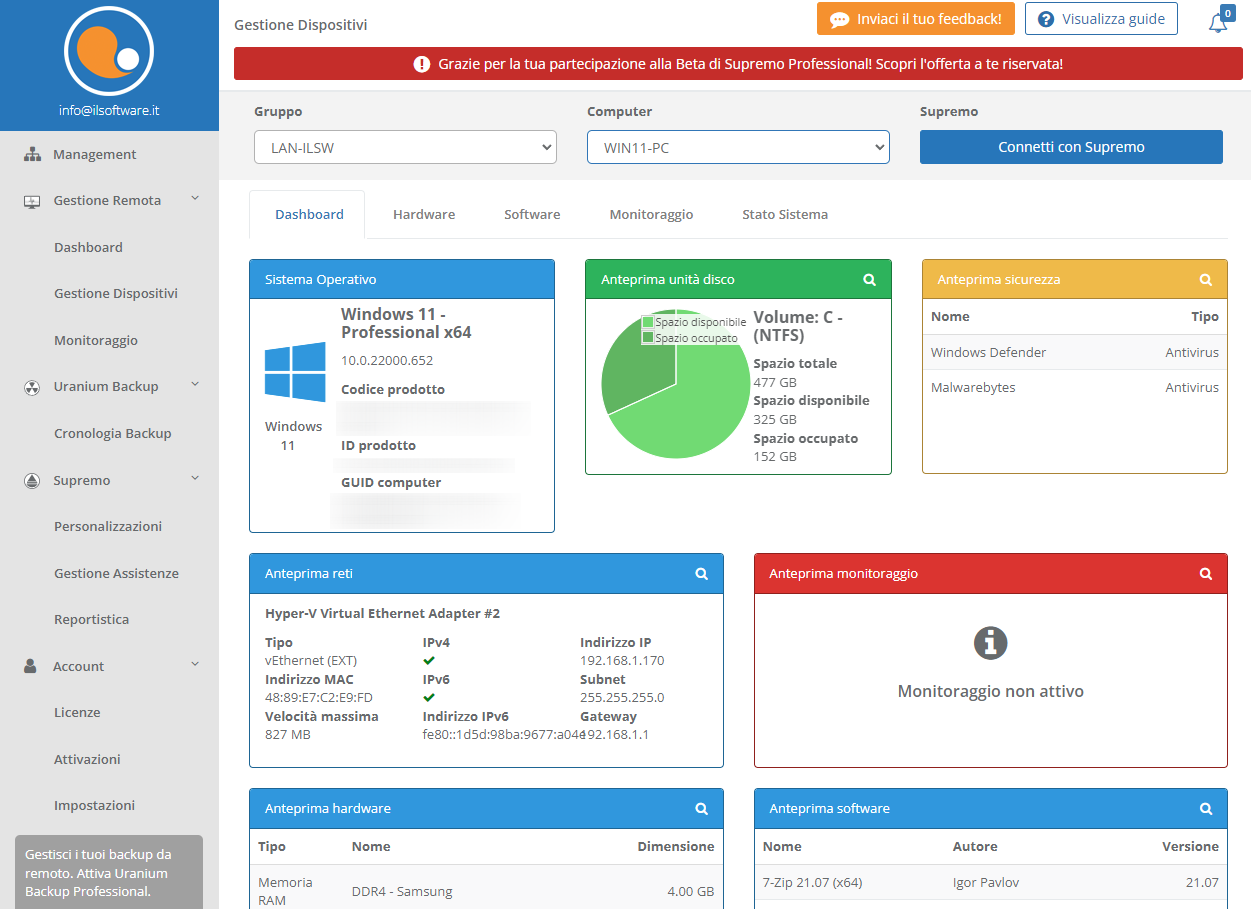Click the Monitoraggio non attivo message
Image resolution: width=1251 pixels, height=909 pixels.
coord(990,691)
